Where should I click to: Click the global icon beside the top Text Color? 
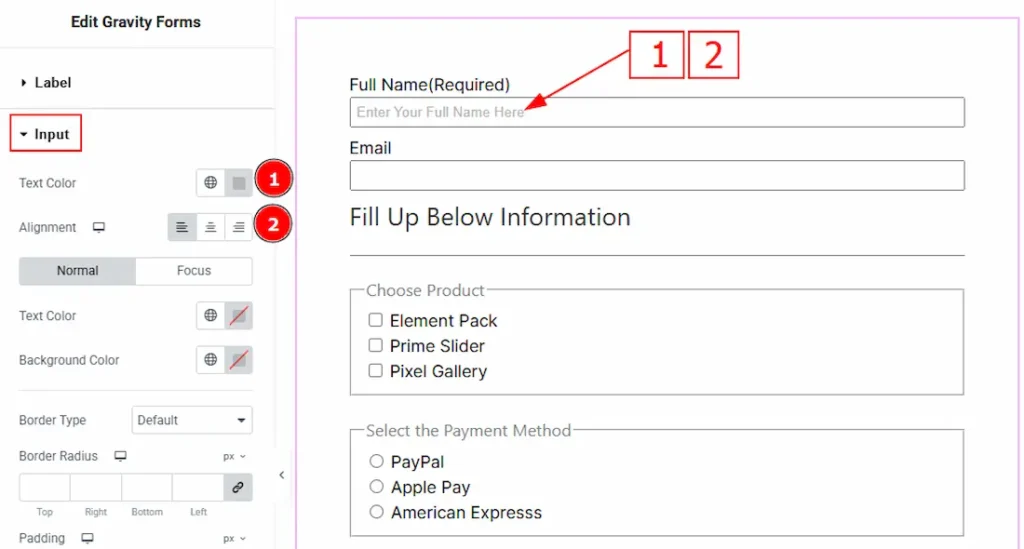coord(210,183)
